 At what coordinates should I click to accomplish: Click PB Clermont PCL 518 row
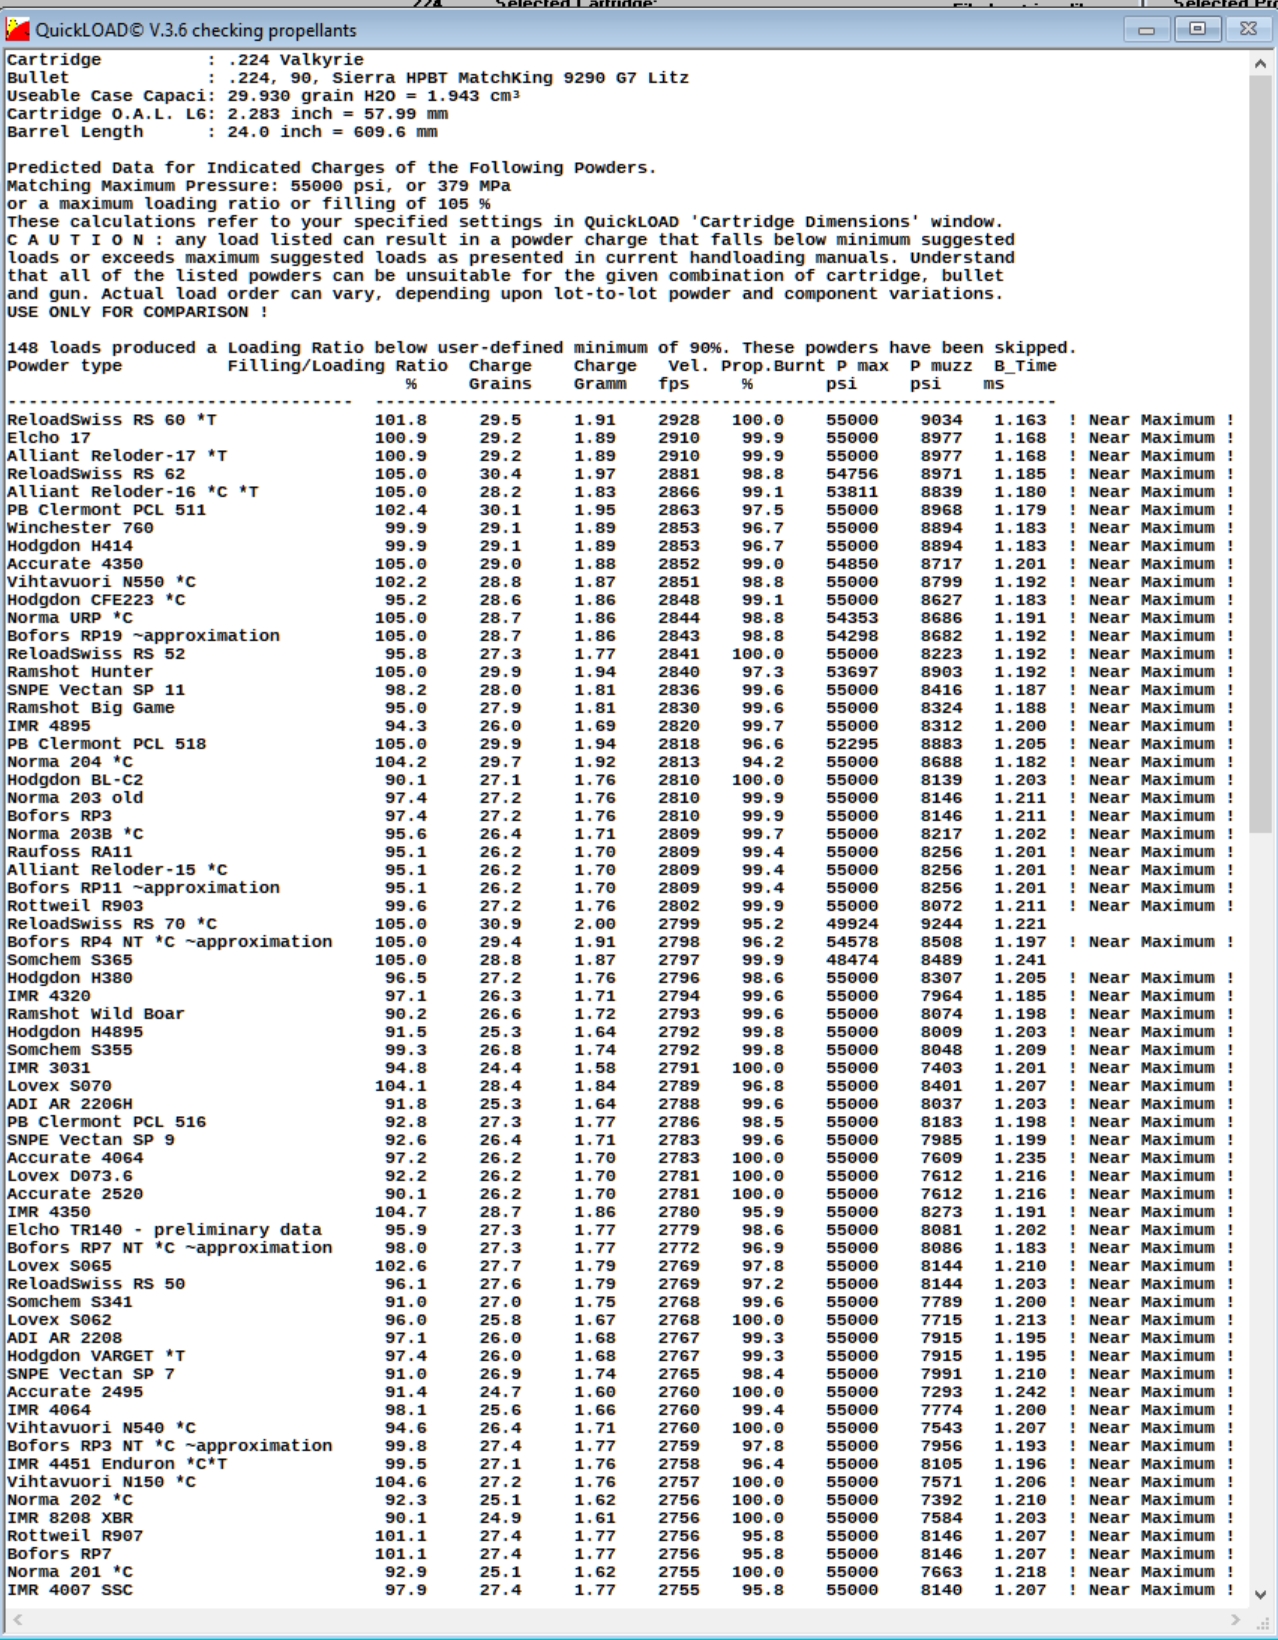pyautogui.click(x=620, y=744)
